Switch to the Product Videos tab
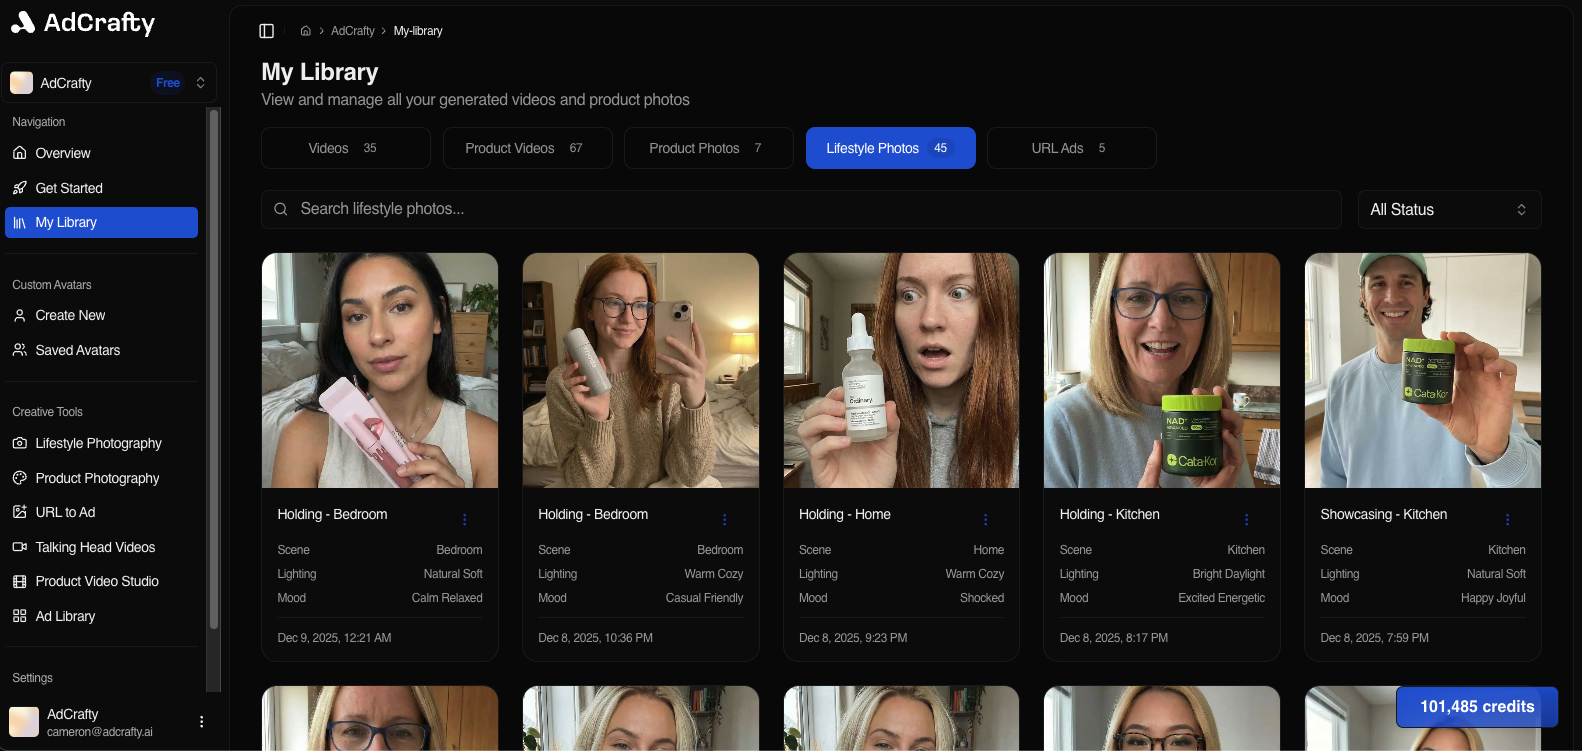 point(528,148)
